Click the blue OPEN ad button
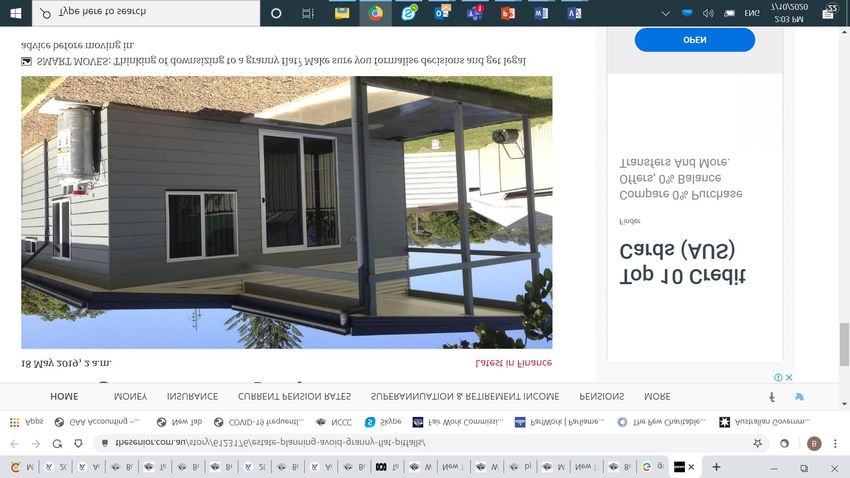850x478 pixels. click(694, 40)
